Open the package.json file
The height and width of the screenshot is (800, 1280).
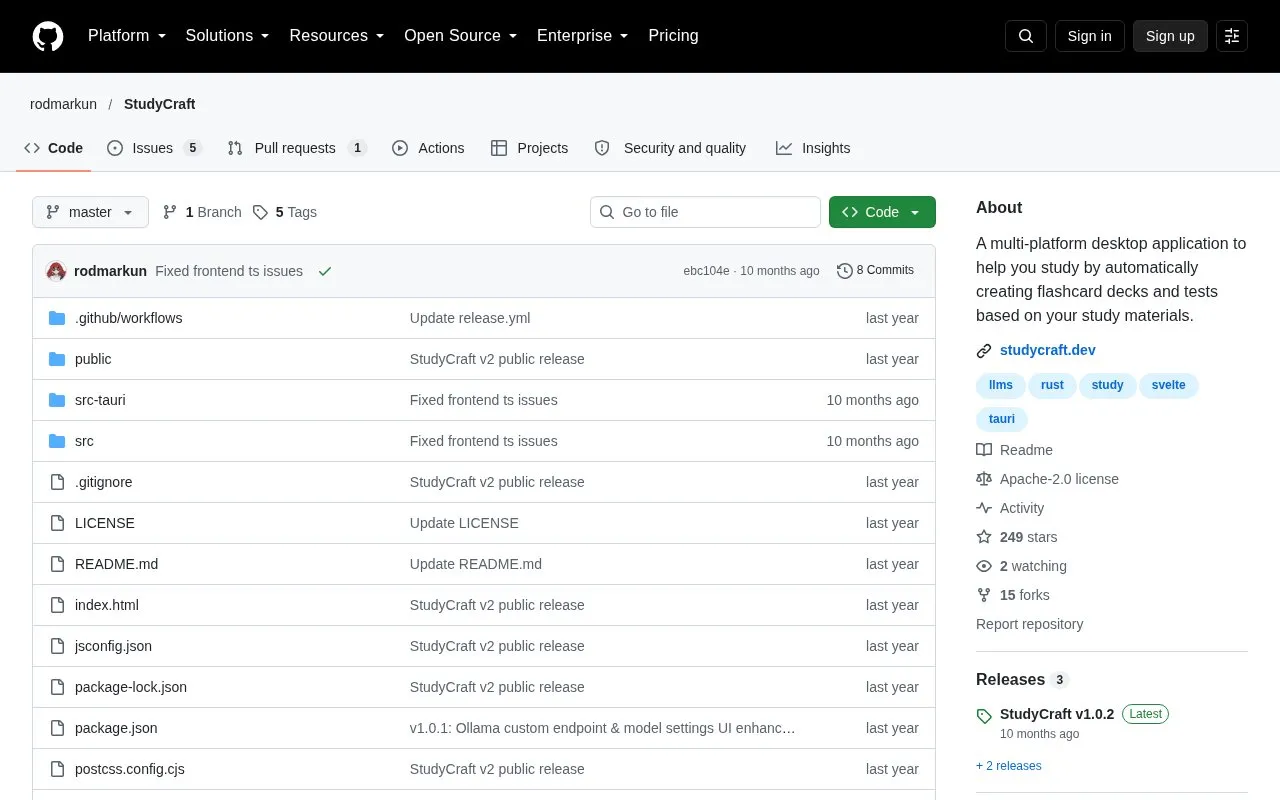click(116, 728)
